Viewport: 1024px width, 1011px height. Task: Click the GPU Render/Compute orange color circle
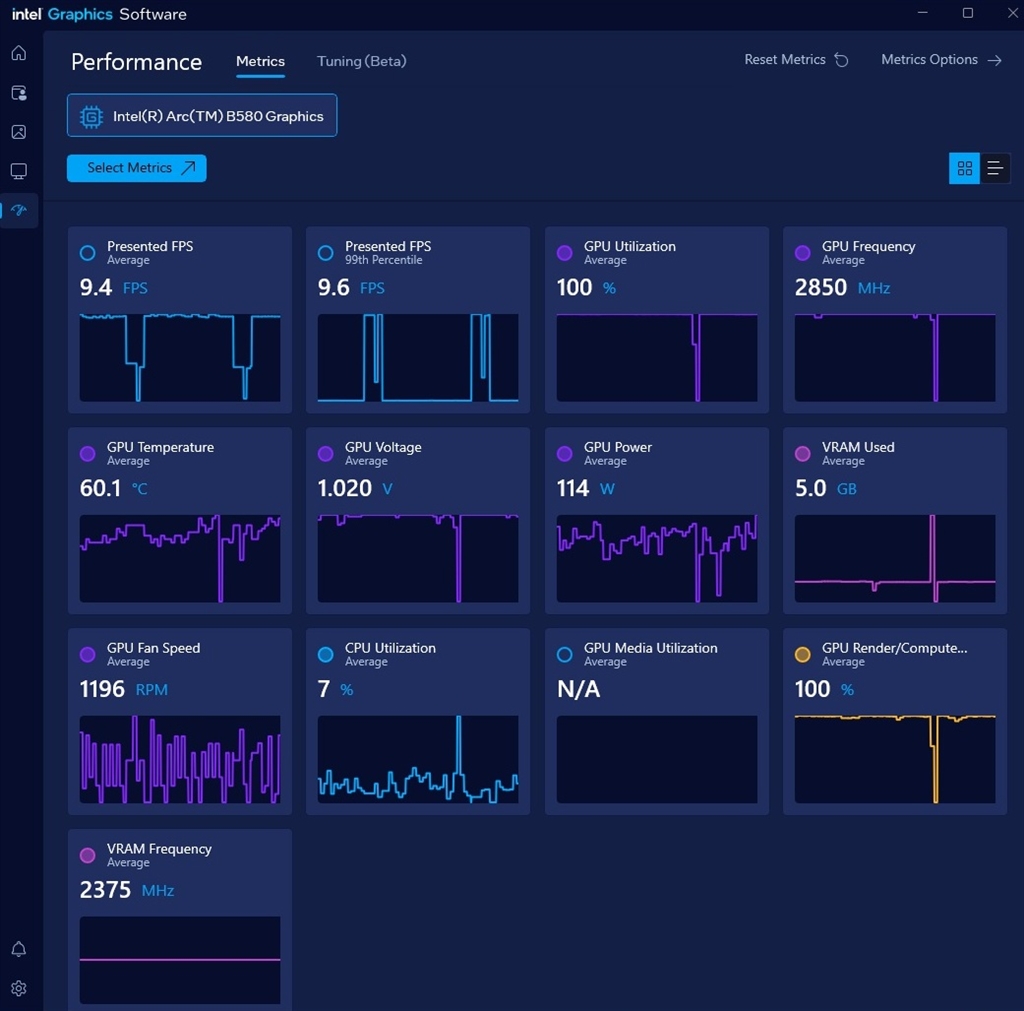click(802, 655)
